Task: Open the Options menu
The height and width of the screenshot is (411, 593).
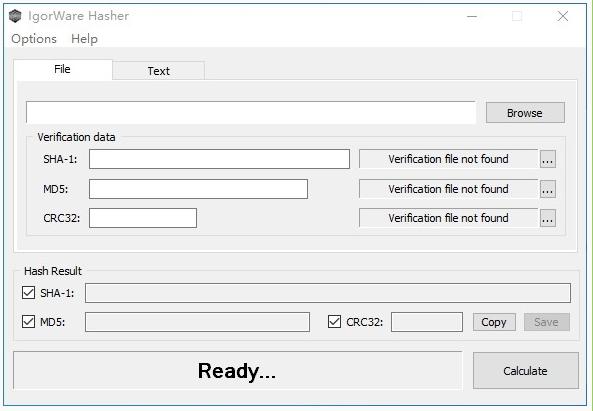Action: [34, 39]
